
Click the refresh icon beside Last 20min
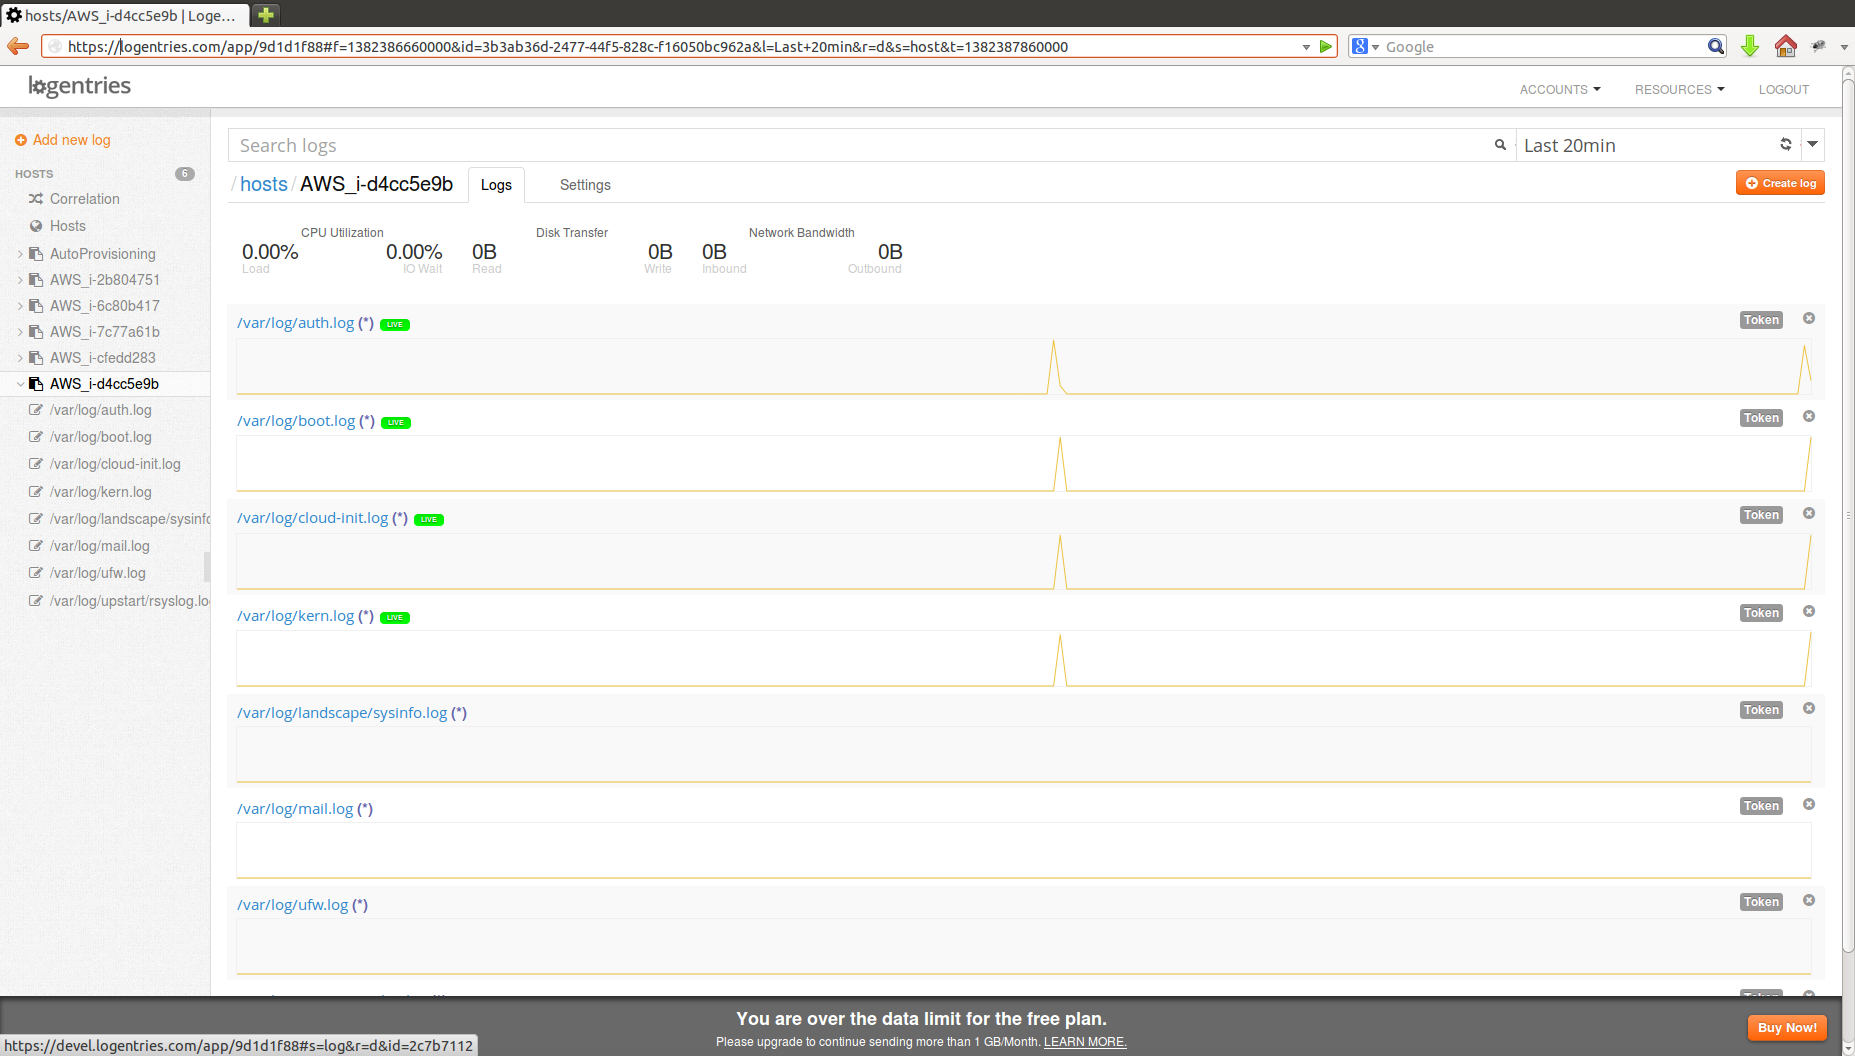point(1785,145)
